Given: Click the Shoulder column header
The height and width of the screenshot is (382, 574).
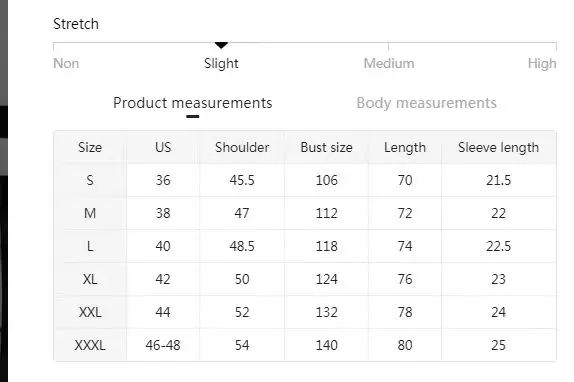Looking at the screenshot, I should coord(242,147).
